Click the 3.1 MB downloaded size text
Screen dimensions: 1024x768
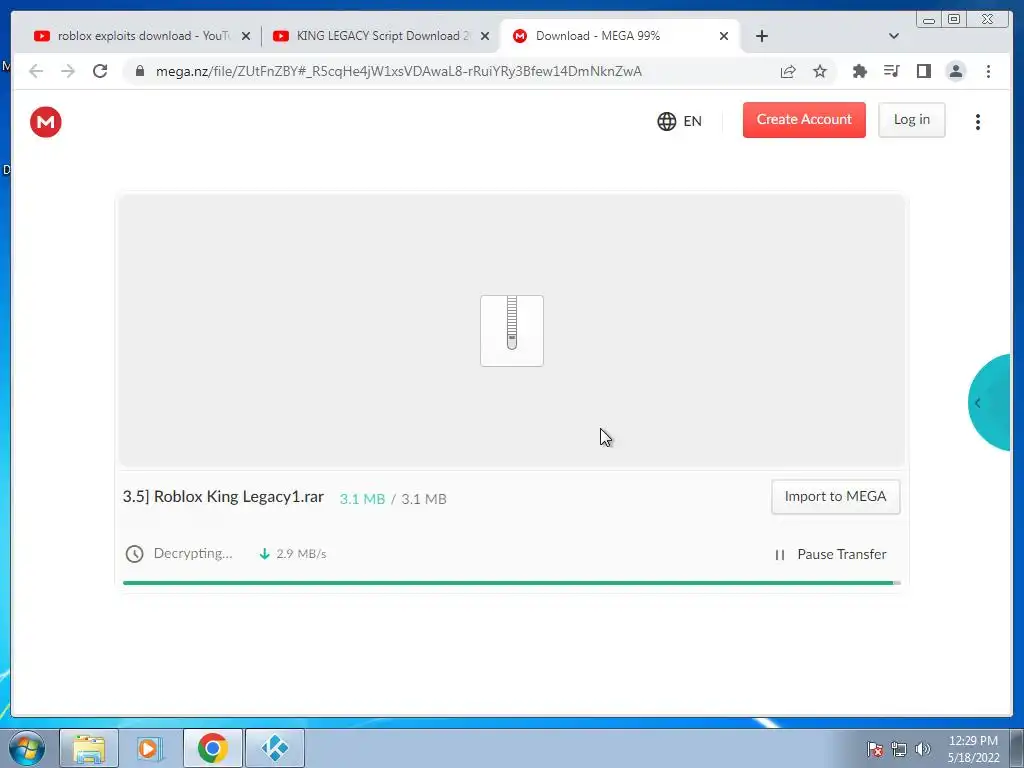pos(362,499)
